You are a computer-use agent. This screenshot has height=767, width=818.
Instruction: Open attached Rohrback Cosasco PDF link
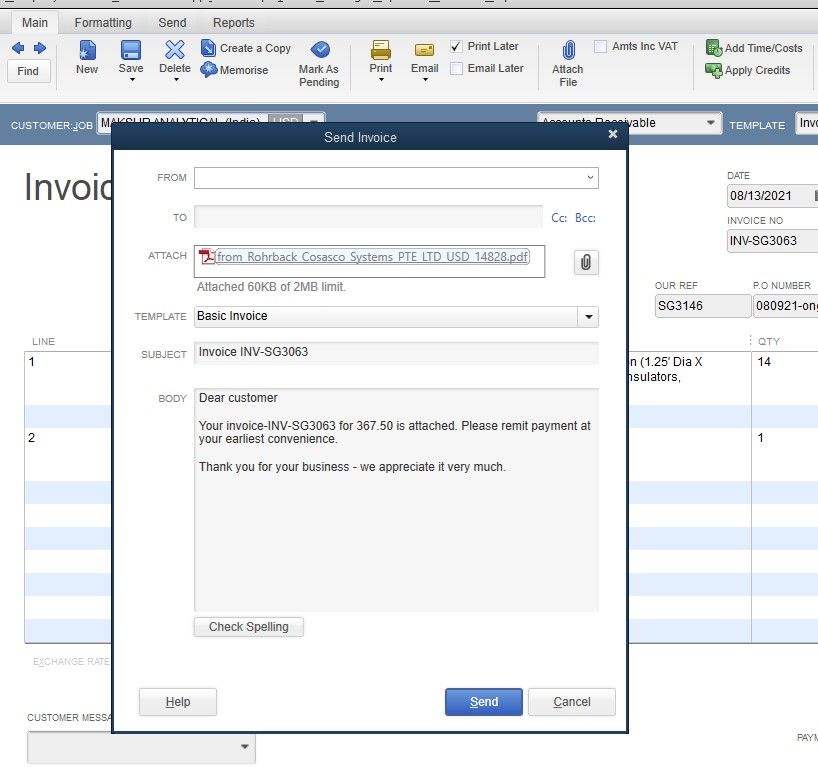(x=372, y=257)
